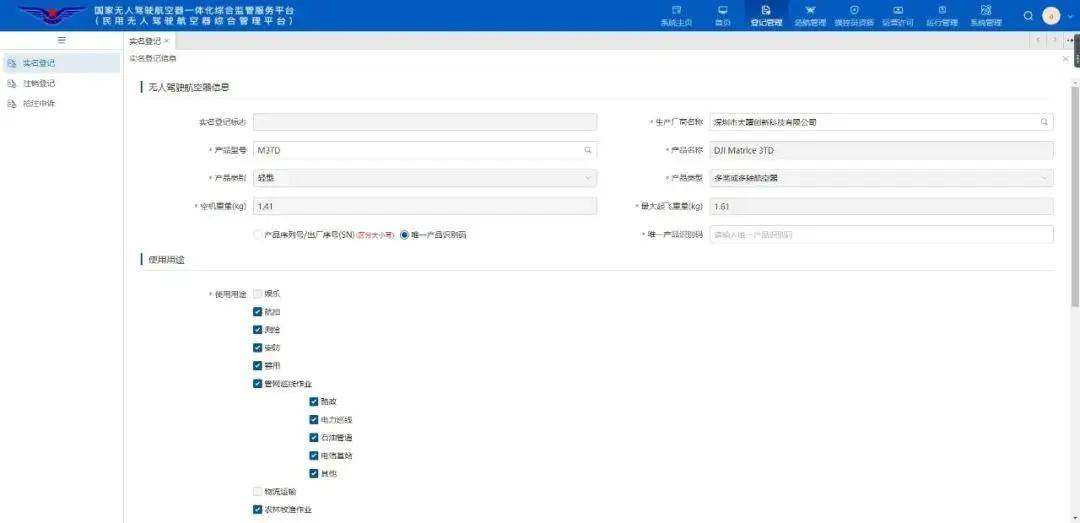The image size is (1080, 523).
Task: Switch to the 实名登记 tab
Action: [x=144, y=41]
